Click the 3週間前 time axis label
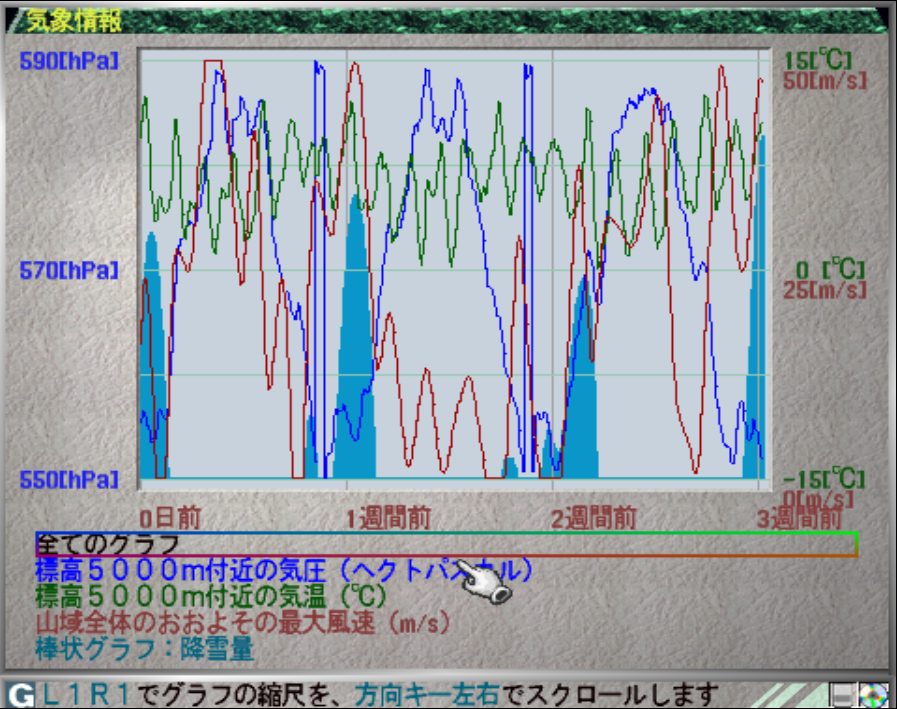The image size is (897, 709). click(x=799, y=518)
